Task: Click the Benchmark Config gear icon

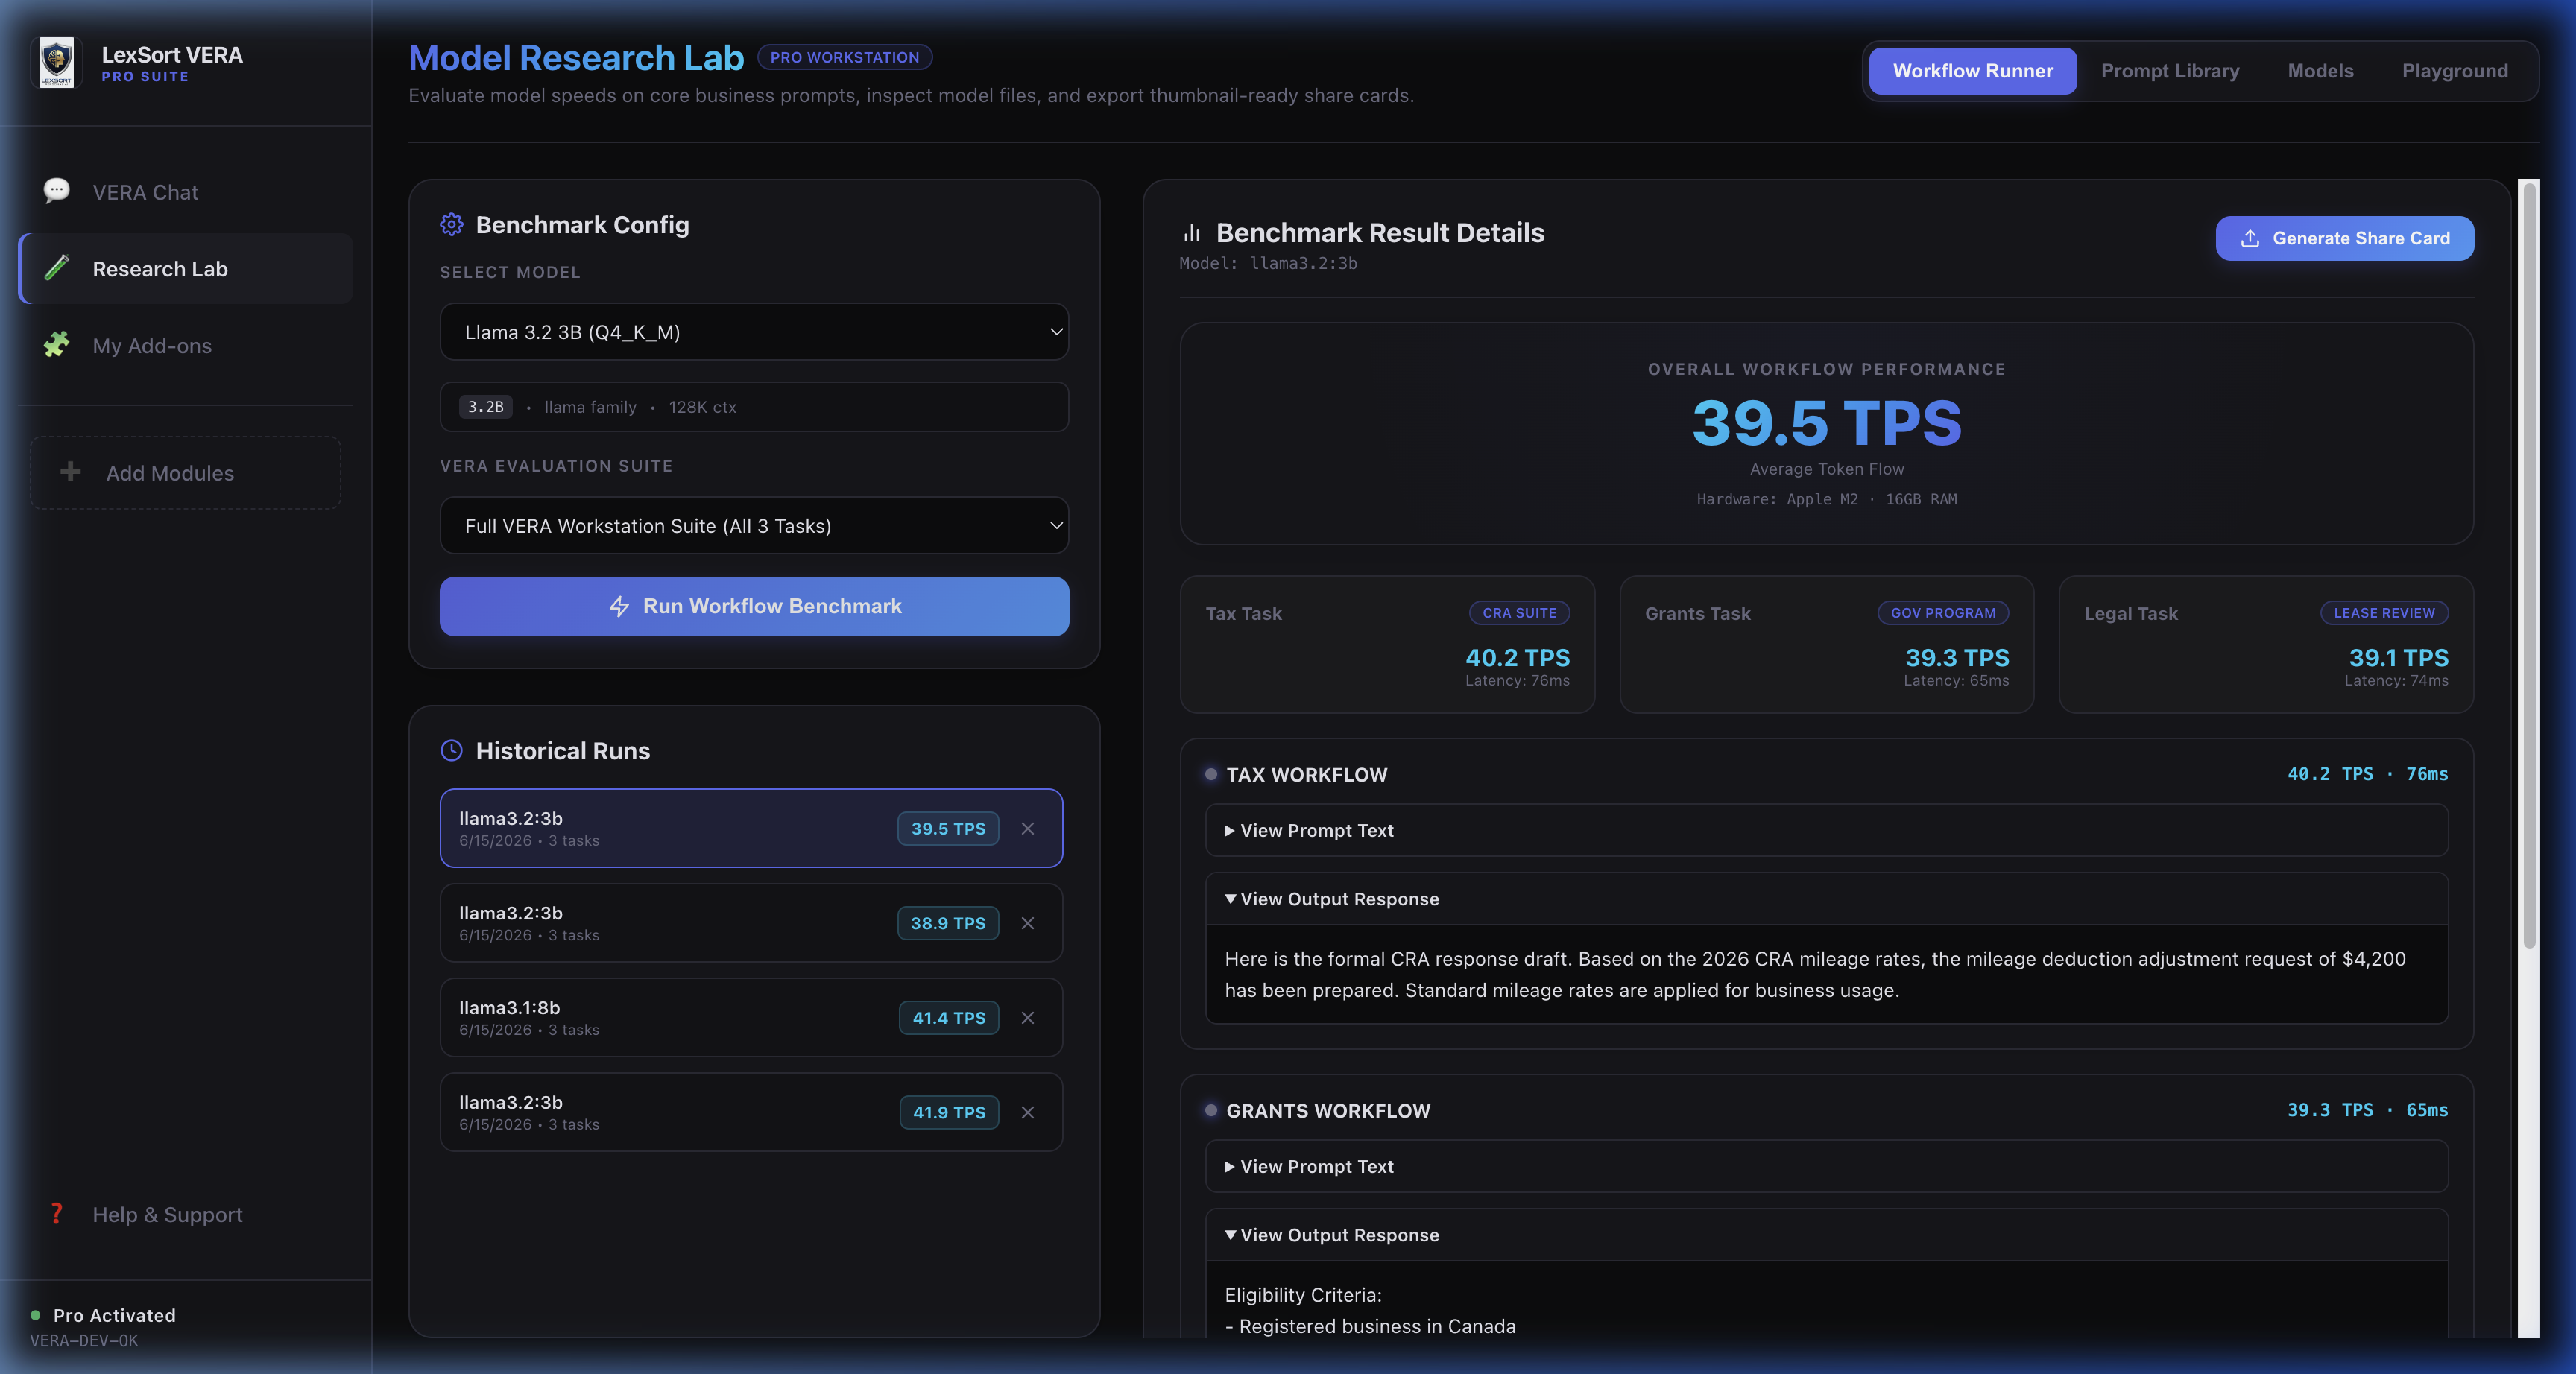Action: click(452, 224)
